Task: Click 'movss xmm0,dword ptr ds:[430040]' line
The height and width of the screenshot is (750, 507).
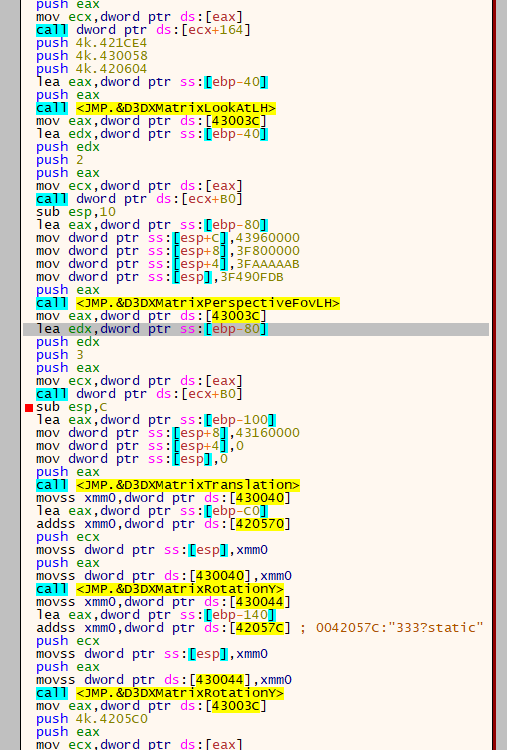Action: (x=164, y=498)
